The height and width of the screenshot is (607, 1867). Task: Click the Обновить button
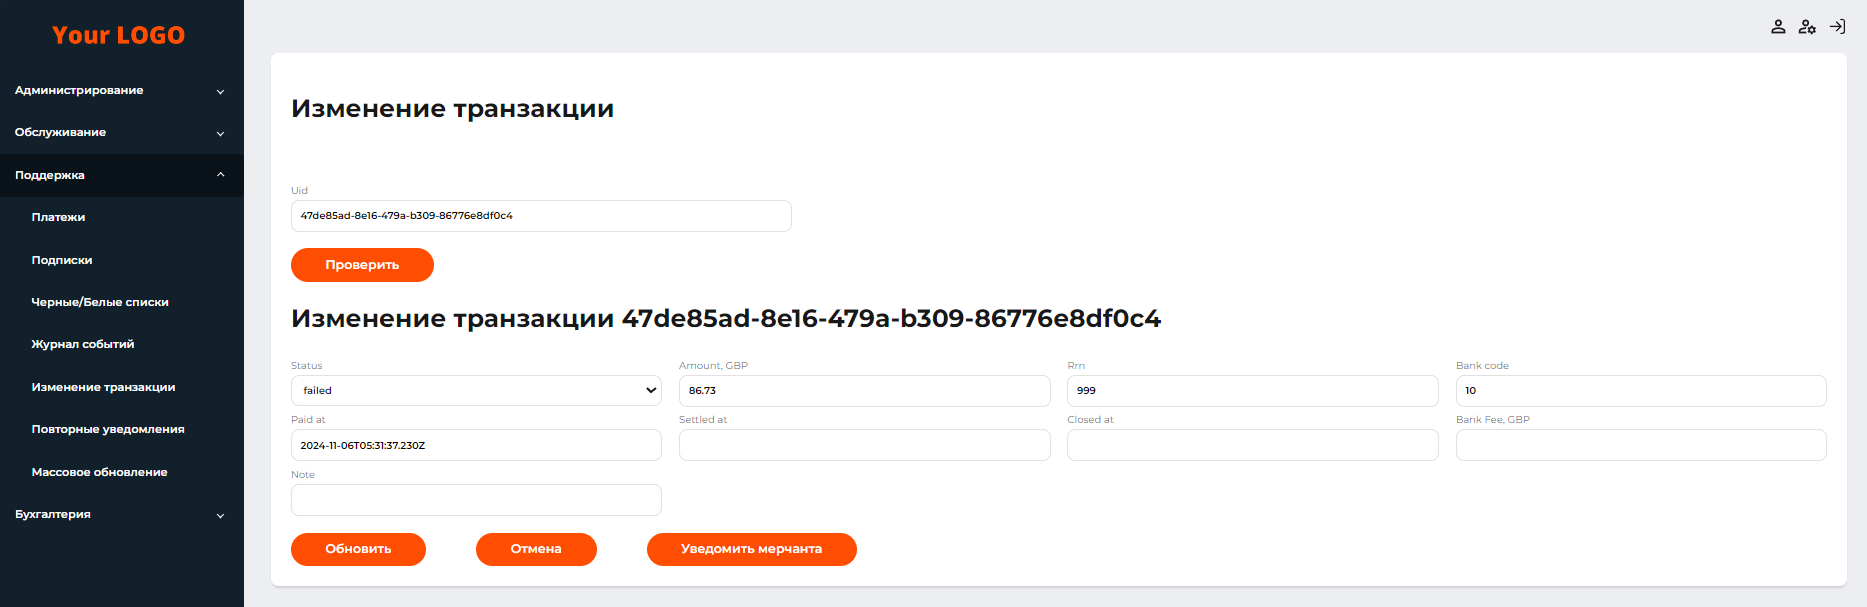tap(358, 549)
